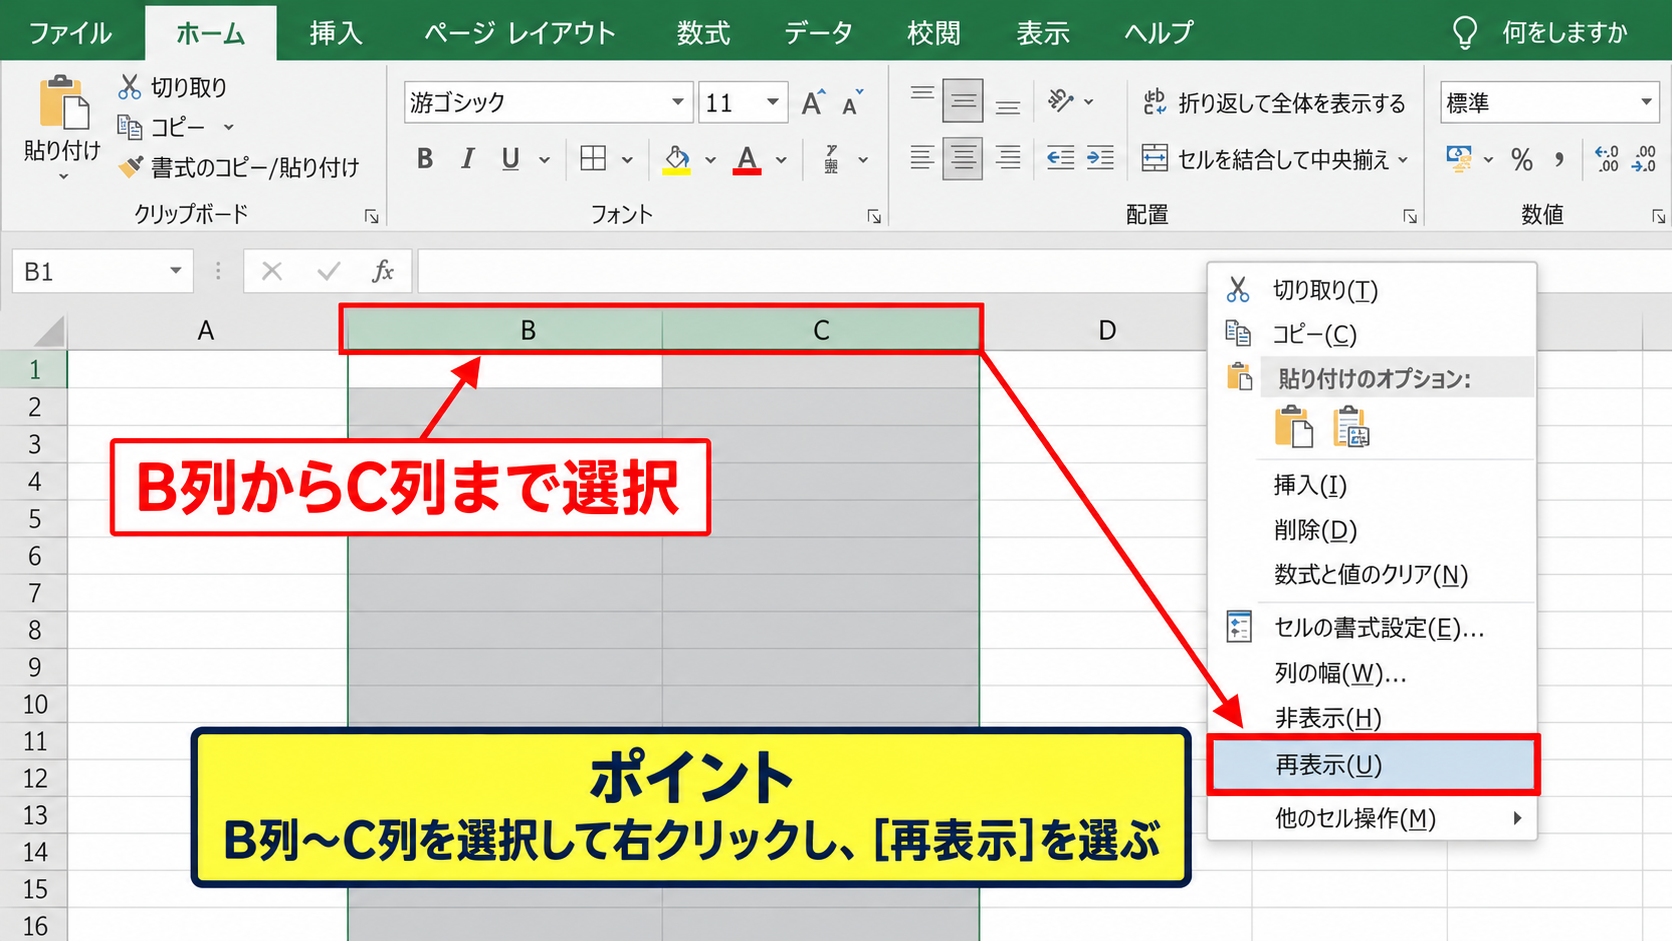Open the font size 11 dropdown
Screen dimensions: 1672x941
(772, 102)
